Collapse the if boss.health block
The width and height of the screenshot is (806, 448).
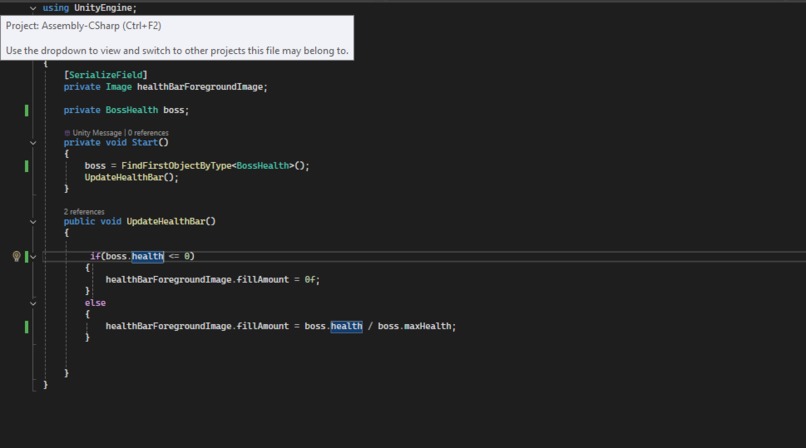click(x=33, y=256)
